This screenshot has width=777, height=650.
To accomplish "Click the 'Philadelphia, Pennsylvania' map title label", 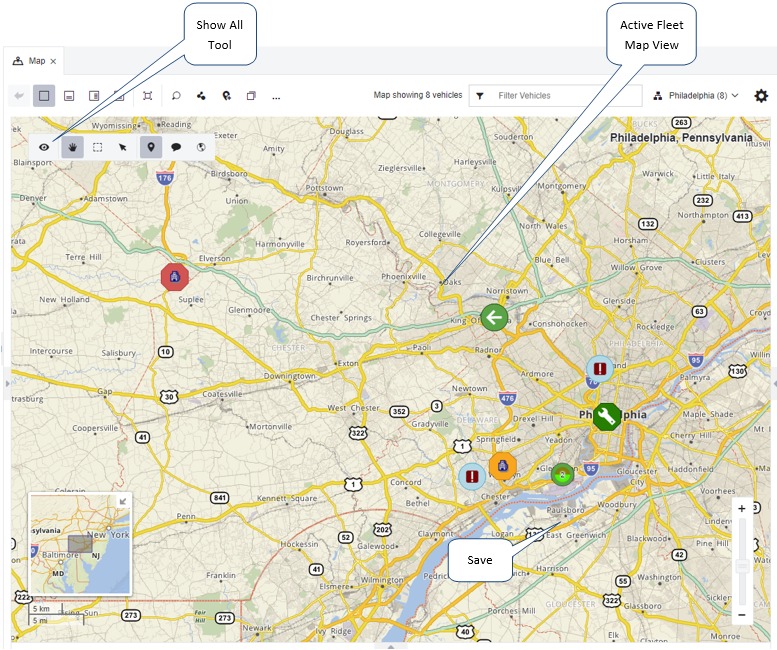I will point(681,137).
